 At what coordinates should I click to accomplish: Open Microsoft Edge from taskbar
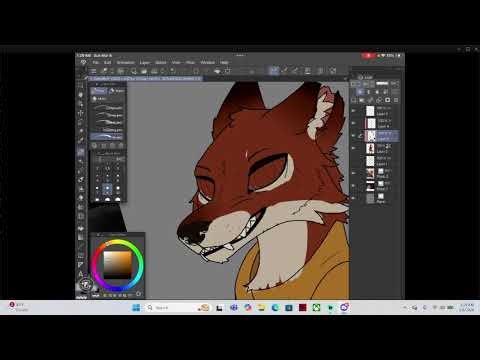pyautogui.click(x=275, y=308)
